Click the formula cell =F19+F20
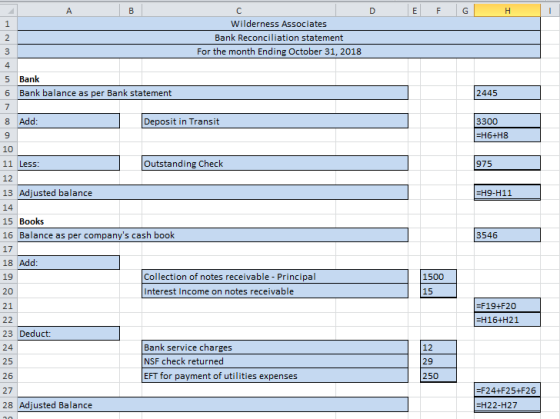Screen dimensions: 560x419 [507, 305]
